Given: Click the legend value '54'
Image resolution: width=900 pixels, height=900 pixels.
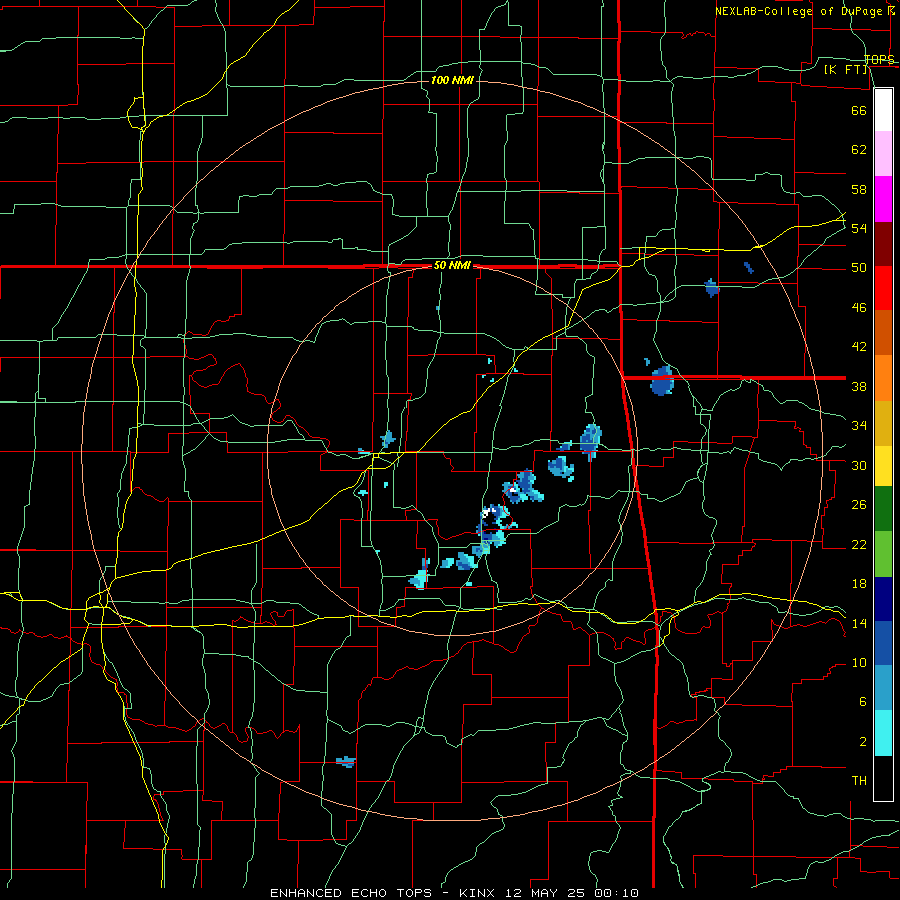Looking at the screenshot, I should coord(859,228).
